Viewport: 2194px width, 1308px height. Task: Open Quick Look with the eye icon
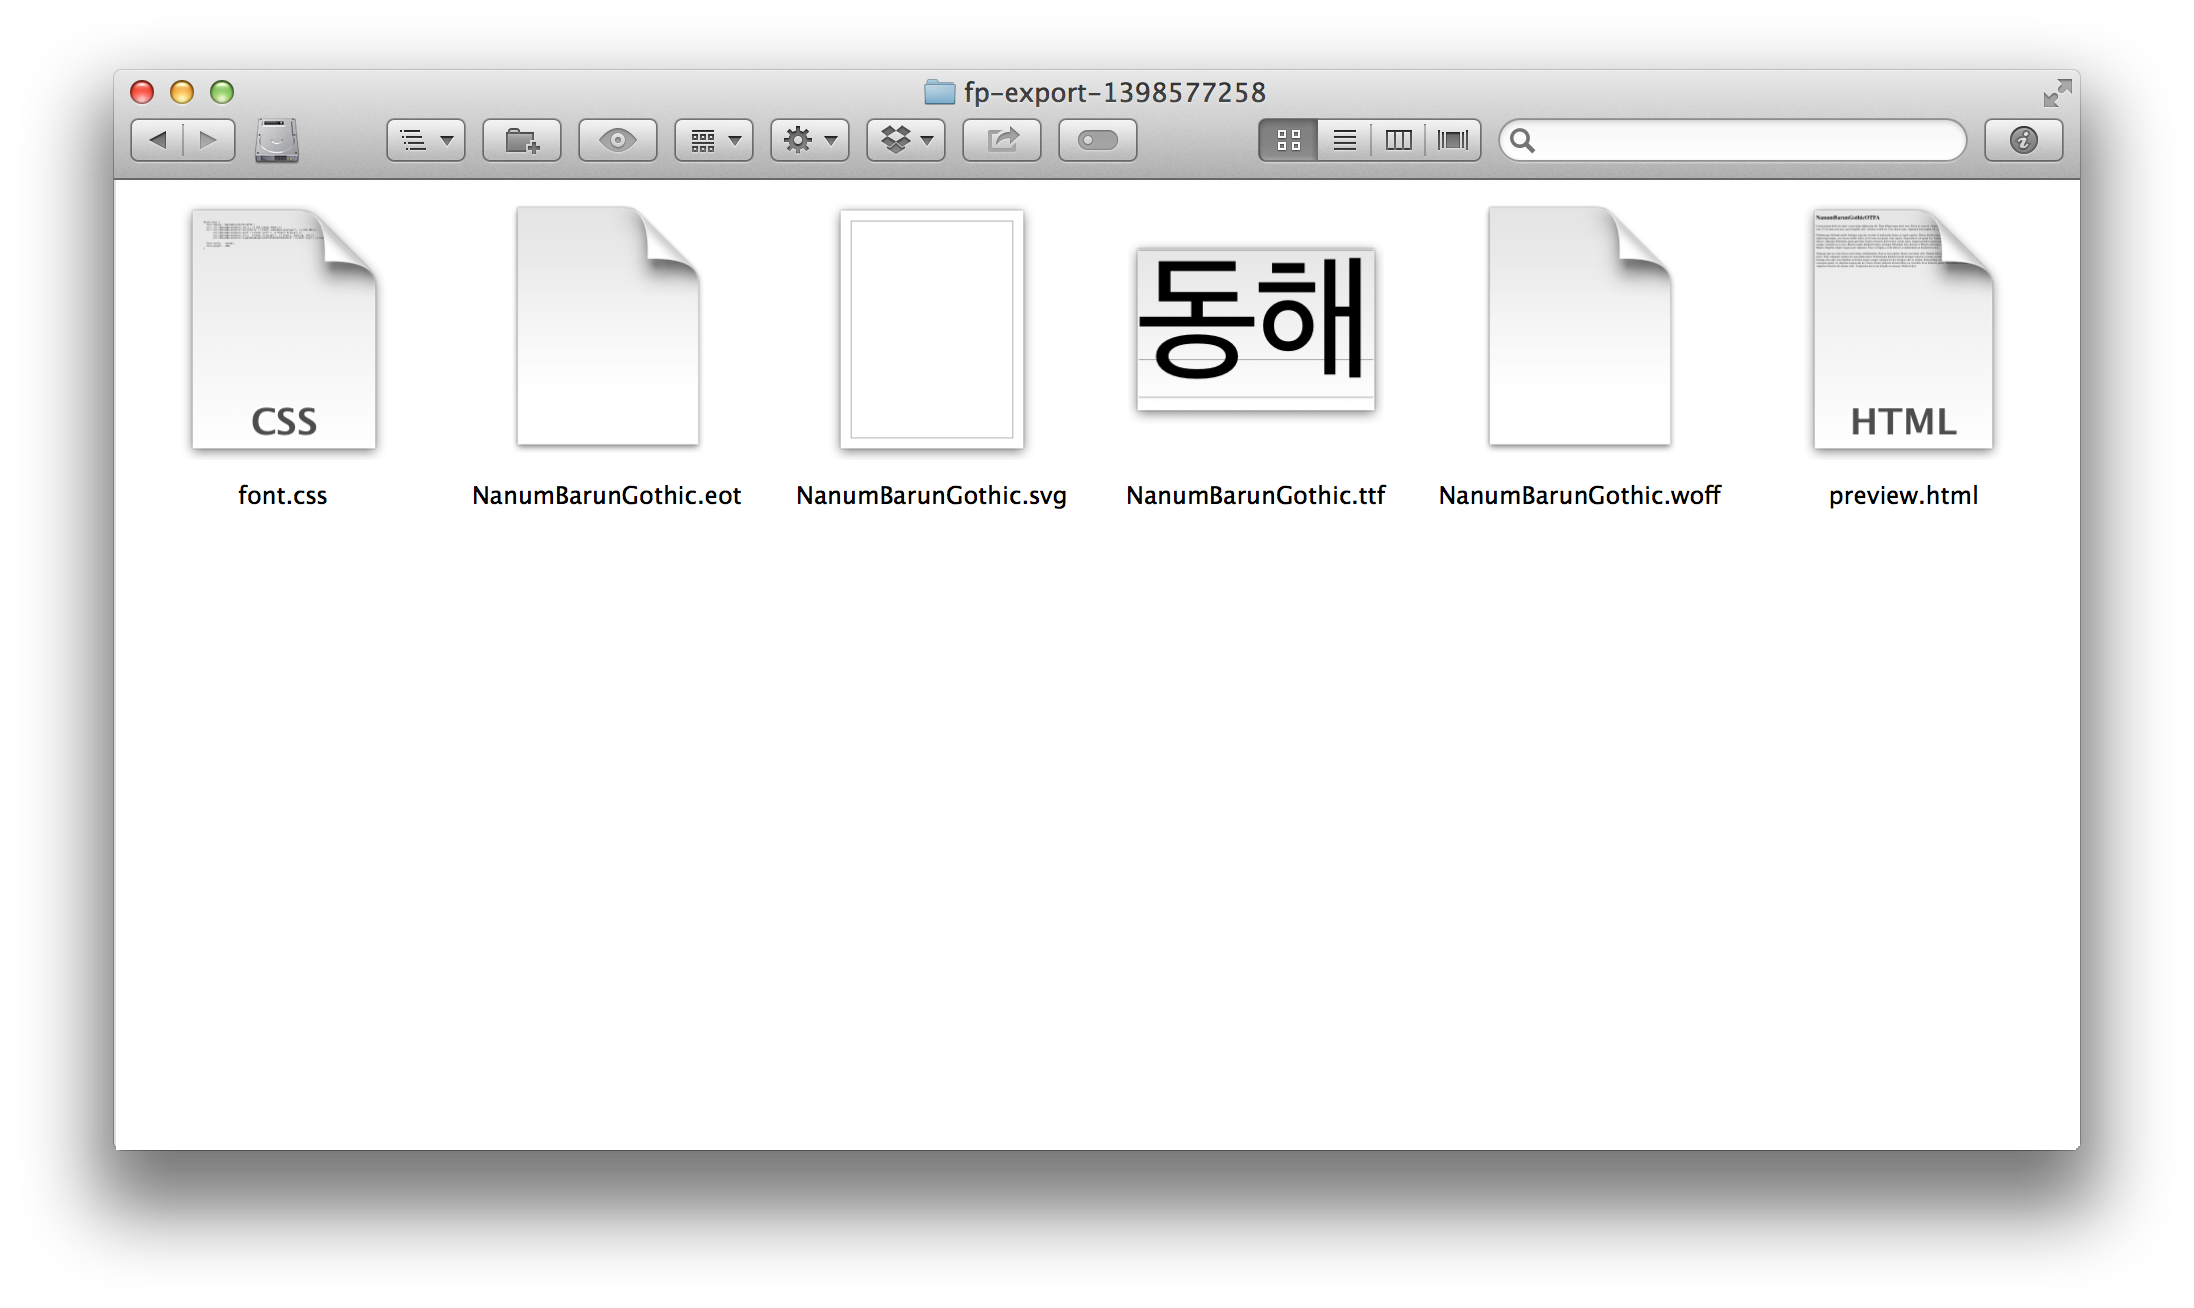(617, 140)
